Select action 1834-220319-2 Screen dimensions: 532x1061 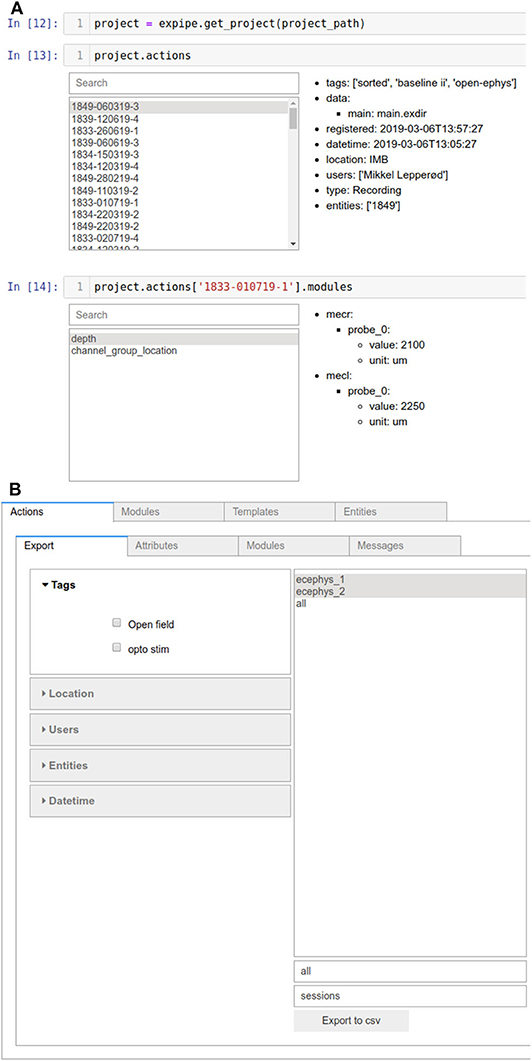[179, 215]
